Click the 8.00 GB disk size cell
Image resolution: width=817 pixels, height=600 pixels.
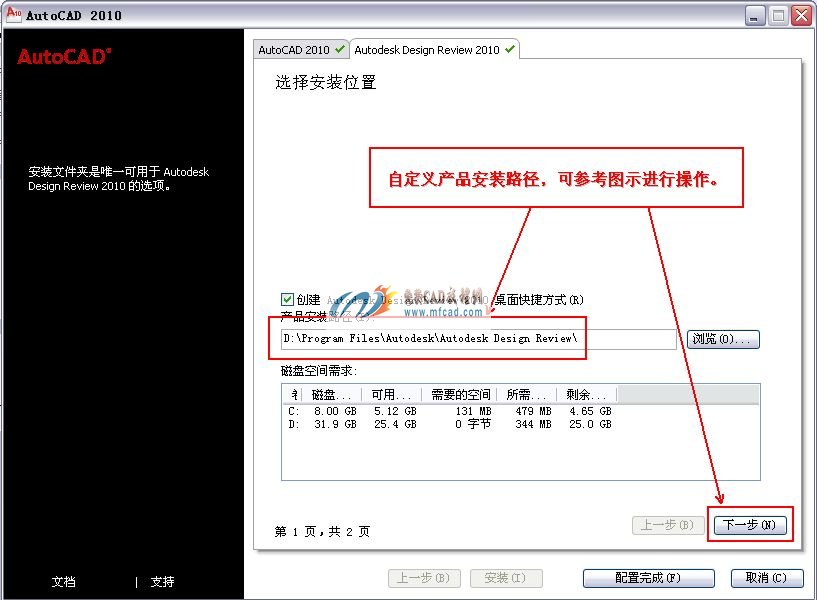pyautogui.click(x=335, y=411)
